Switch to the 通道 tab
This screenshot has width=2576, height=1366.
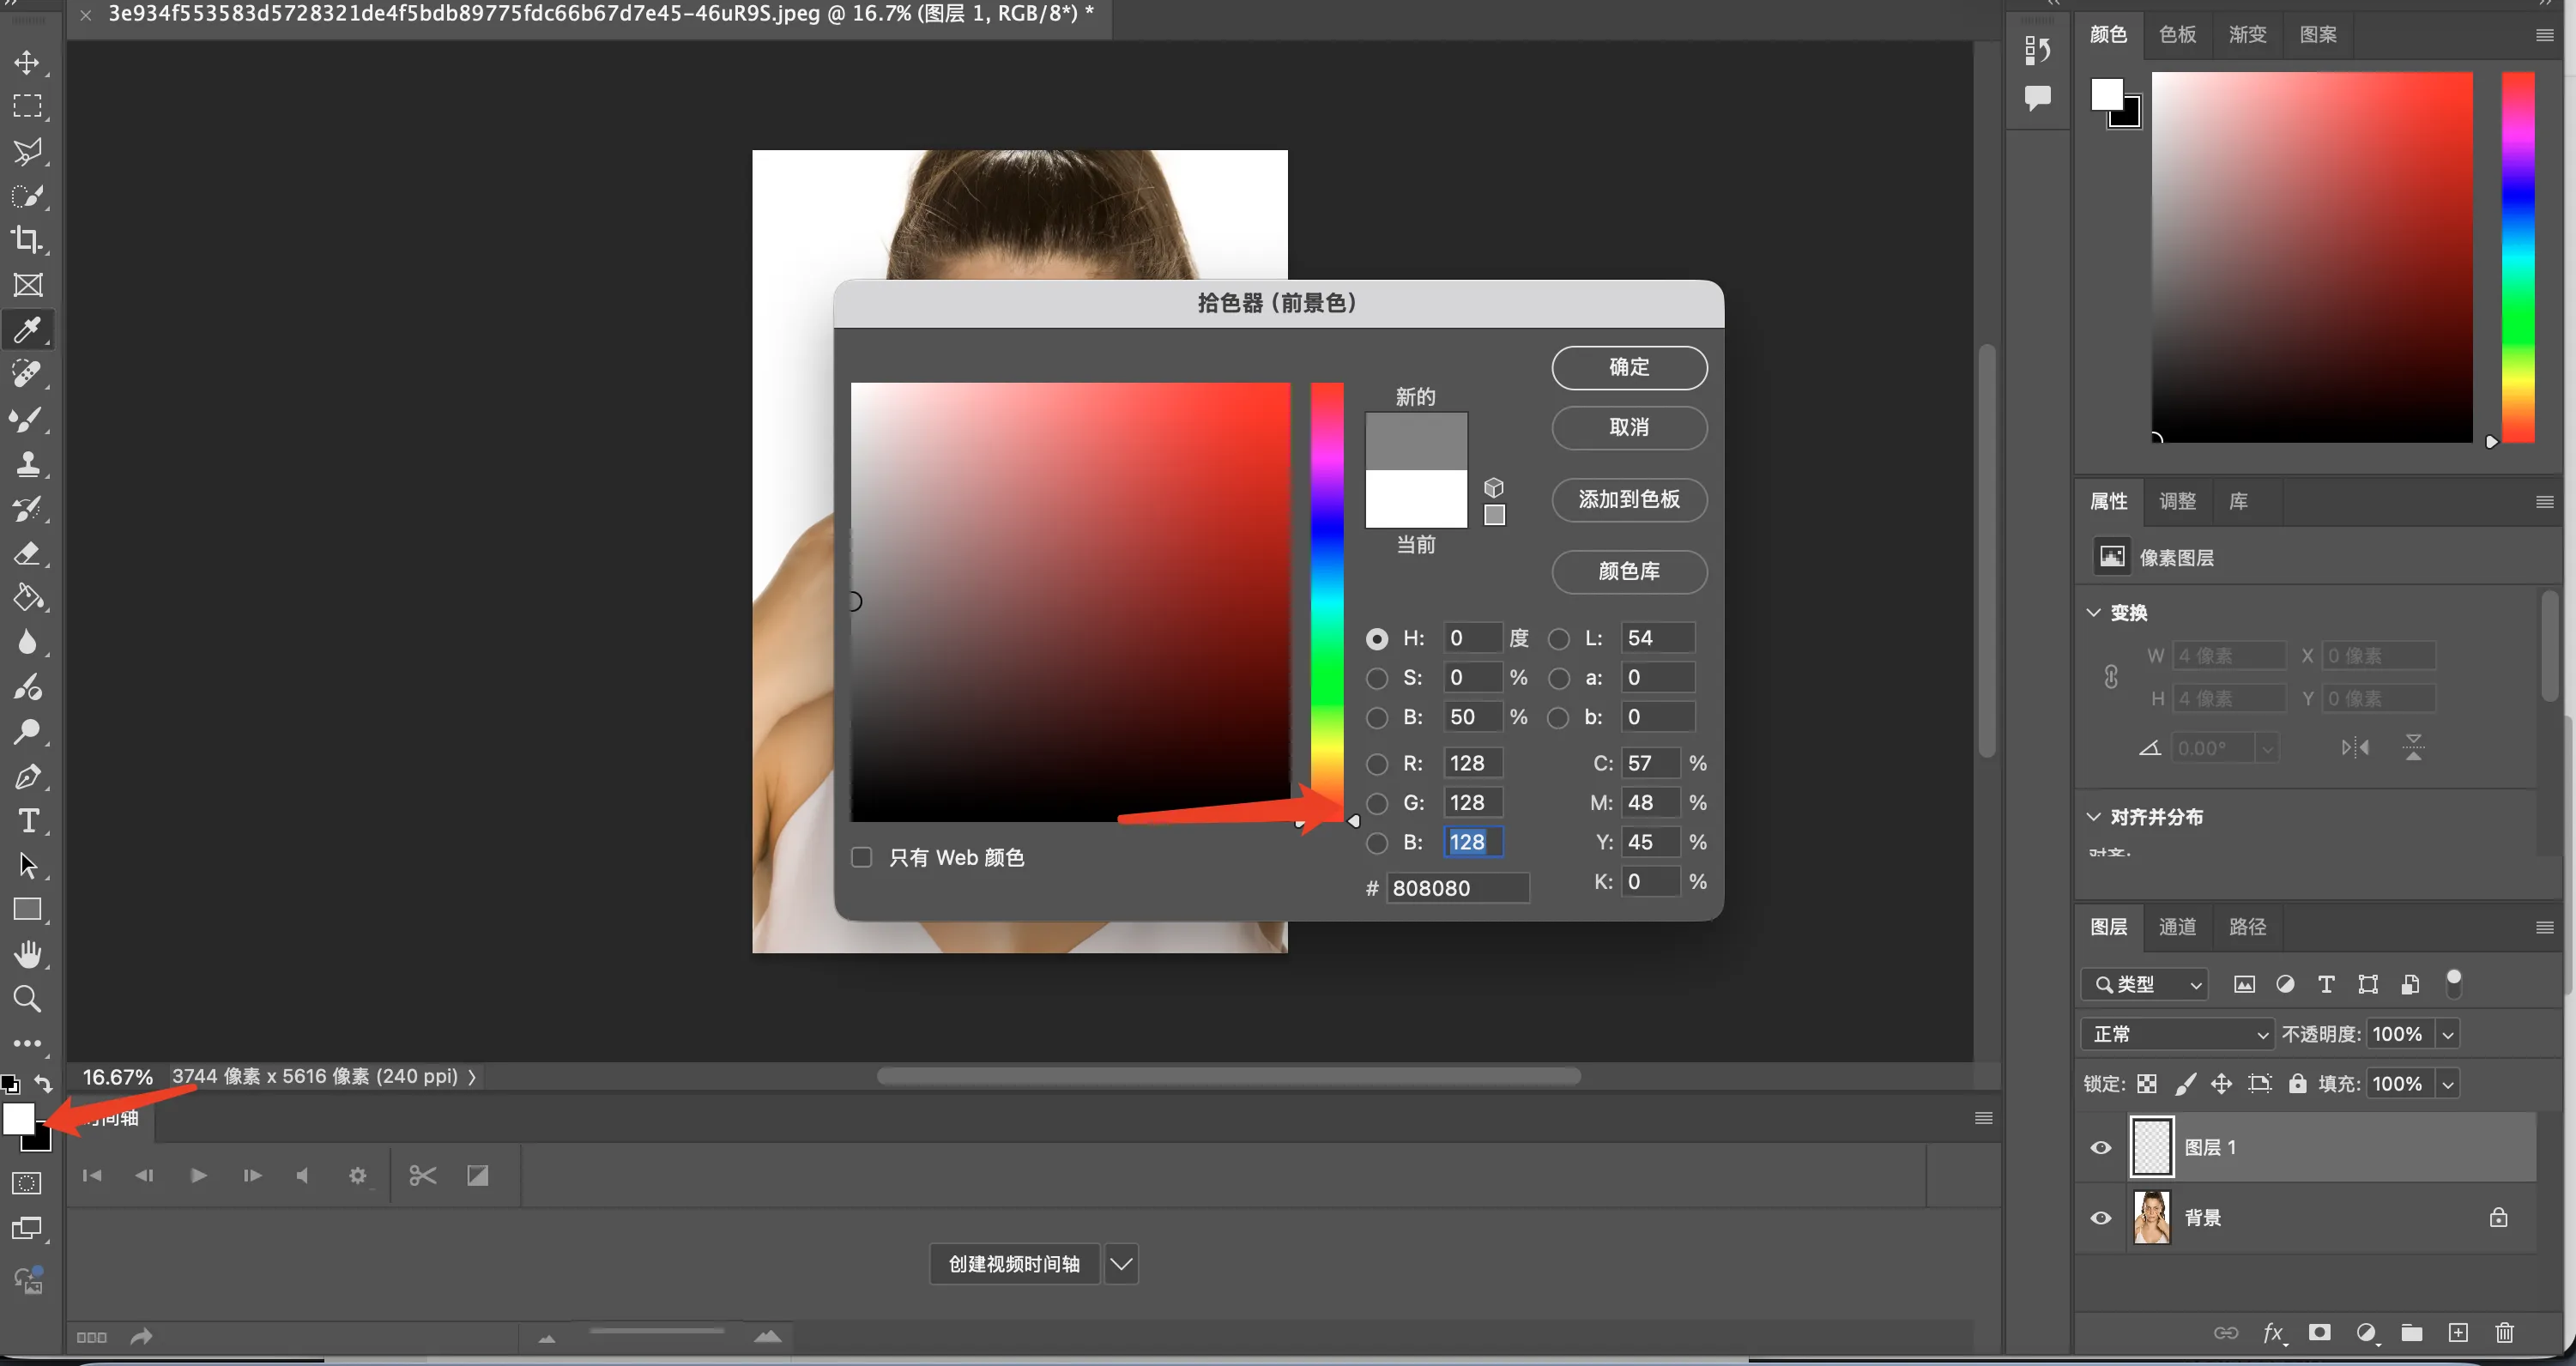click(2177, 927)
